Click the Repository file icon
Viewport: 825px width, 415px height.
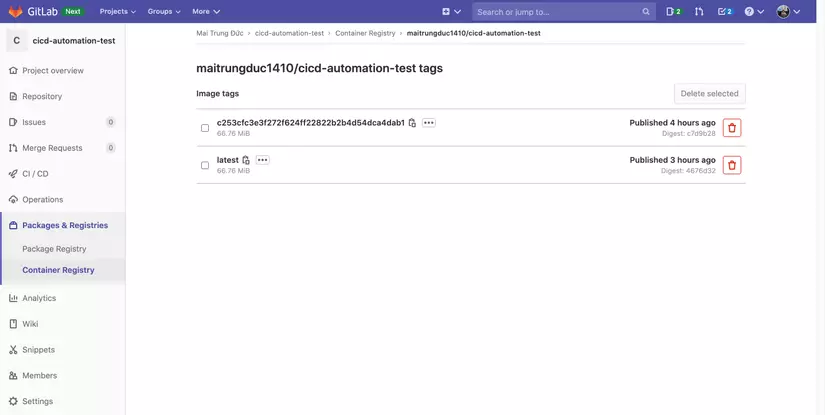pos(13,96)
